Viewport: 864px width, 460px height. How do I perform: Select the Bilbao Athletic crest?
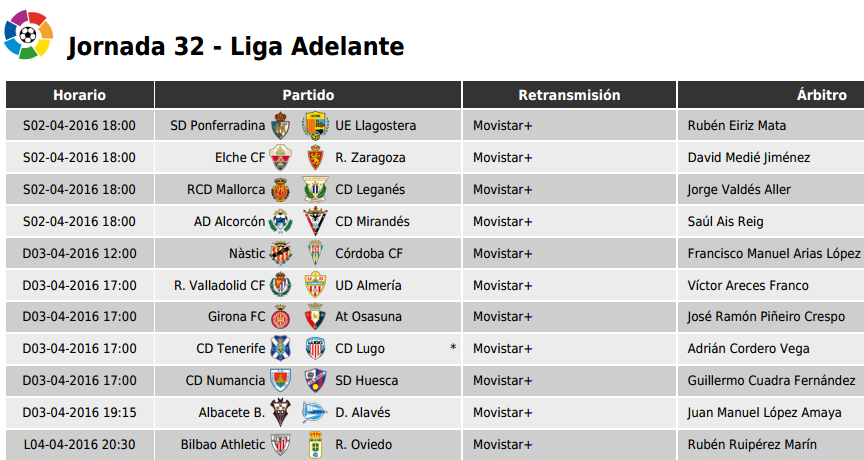coord(280,444)
